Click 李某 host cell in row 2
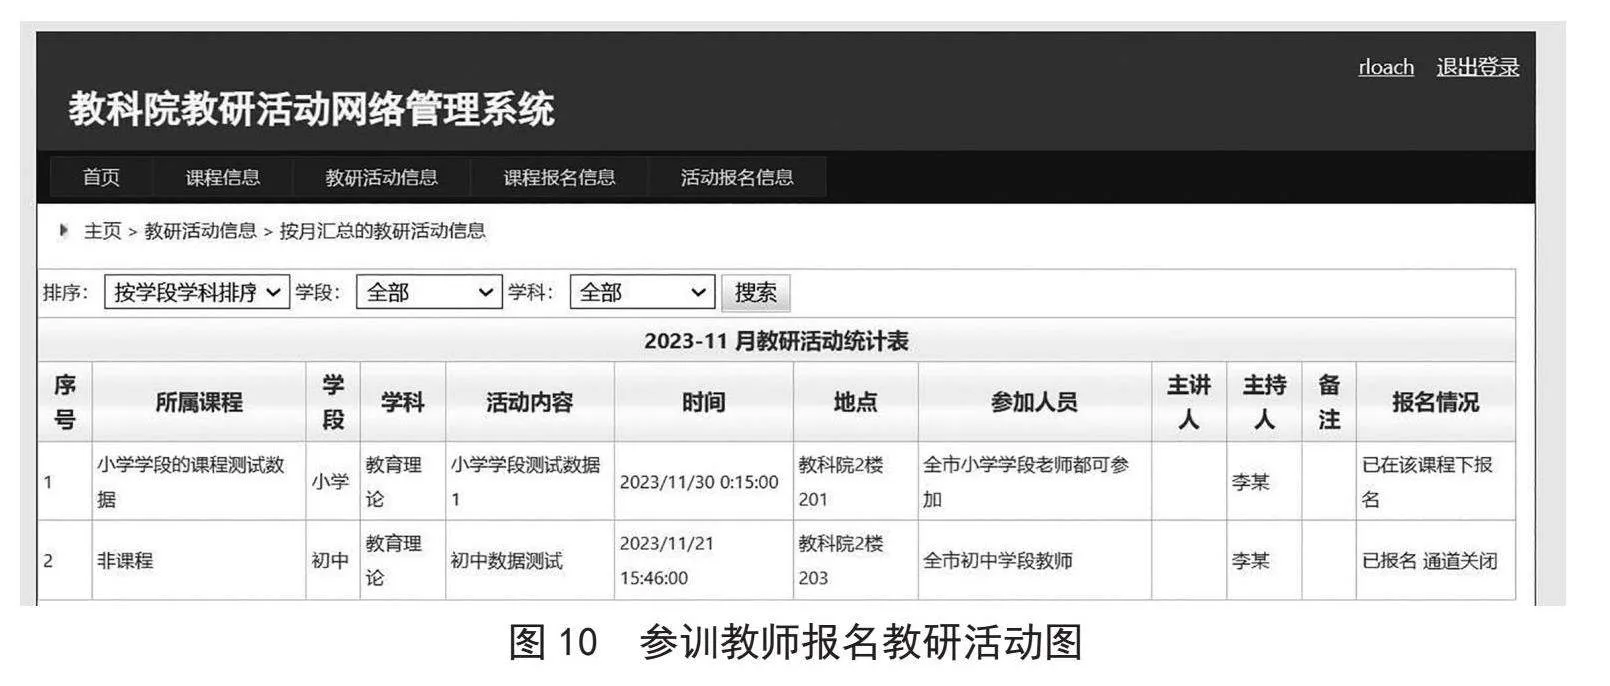 (1264, 560)
